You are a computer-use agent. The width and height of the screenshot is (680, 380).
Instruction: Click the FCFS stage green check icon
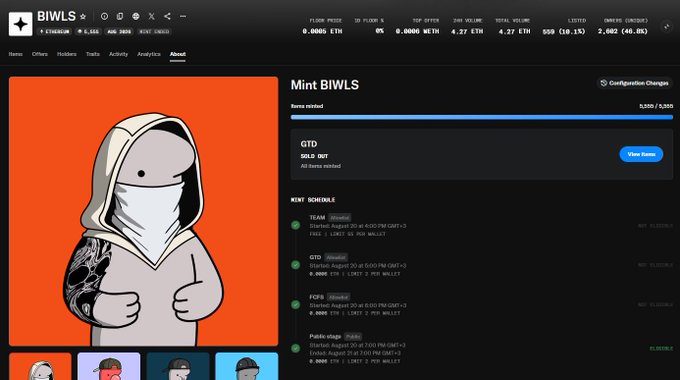tap(296, 305)
